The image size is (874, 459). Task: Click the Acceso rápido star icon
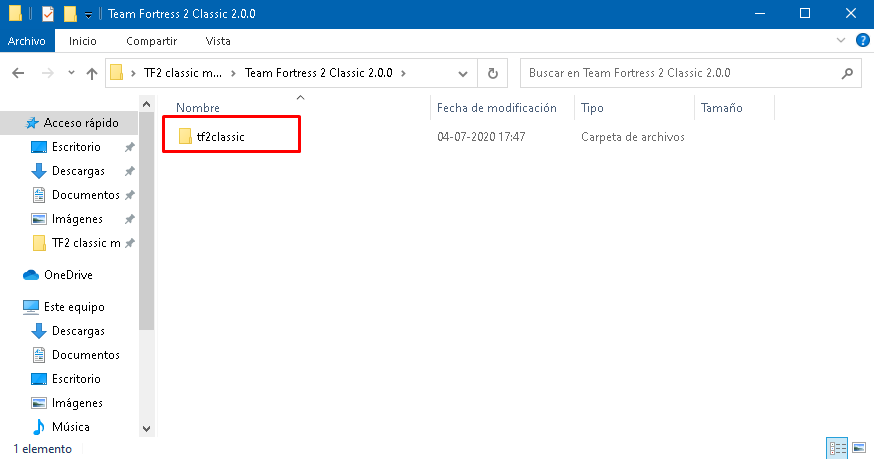tap(32, 123)
